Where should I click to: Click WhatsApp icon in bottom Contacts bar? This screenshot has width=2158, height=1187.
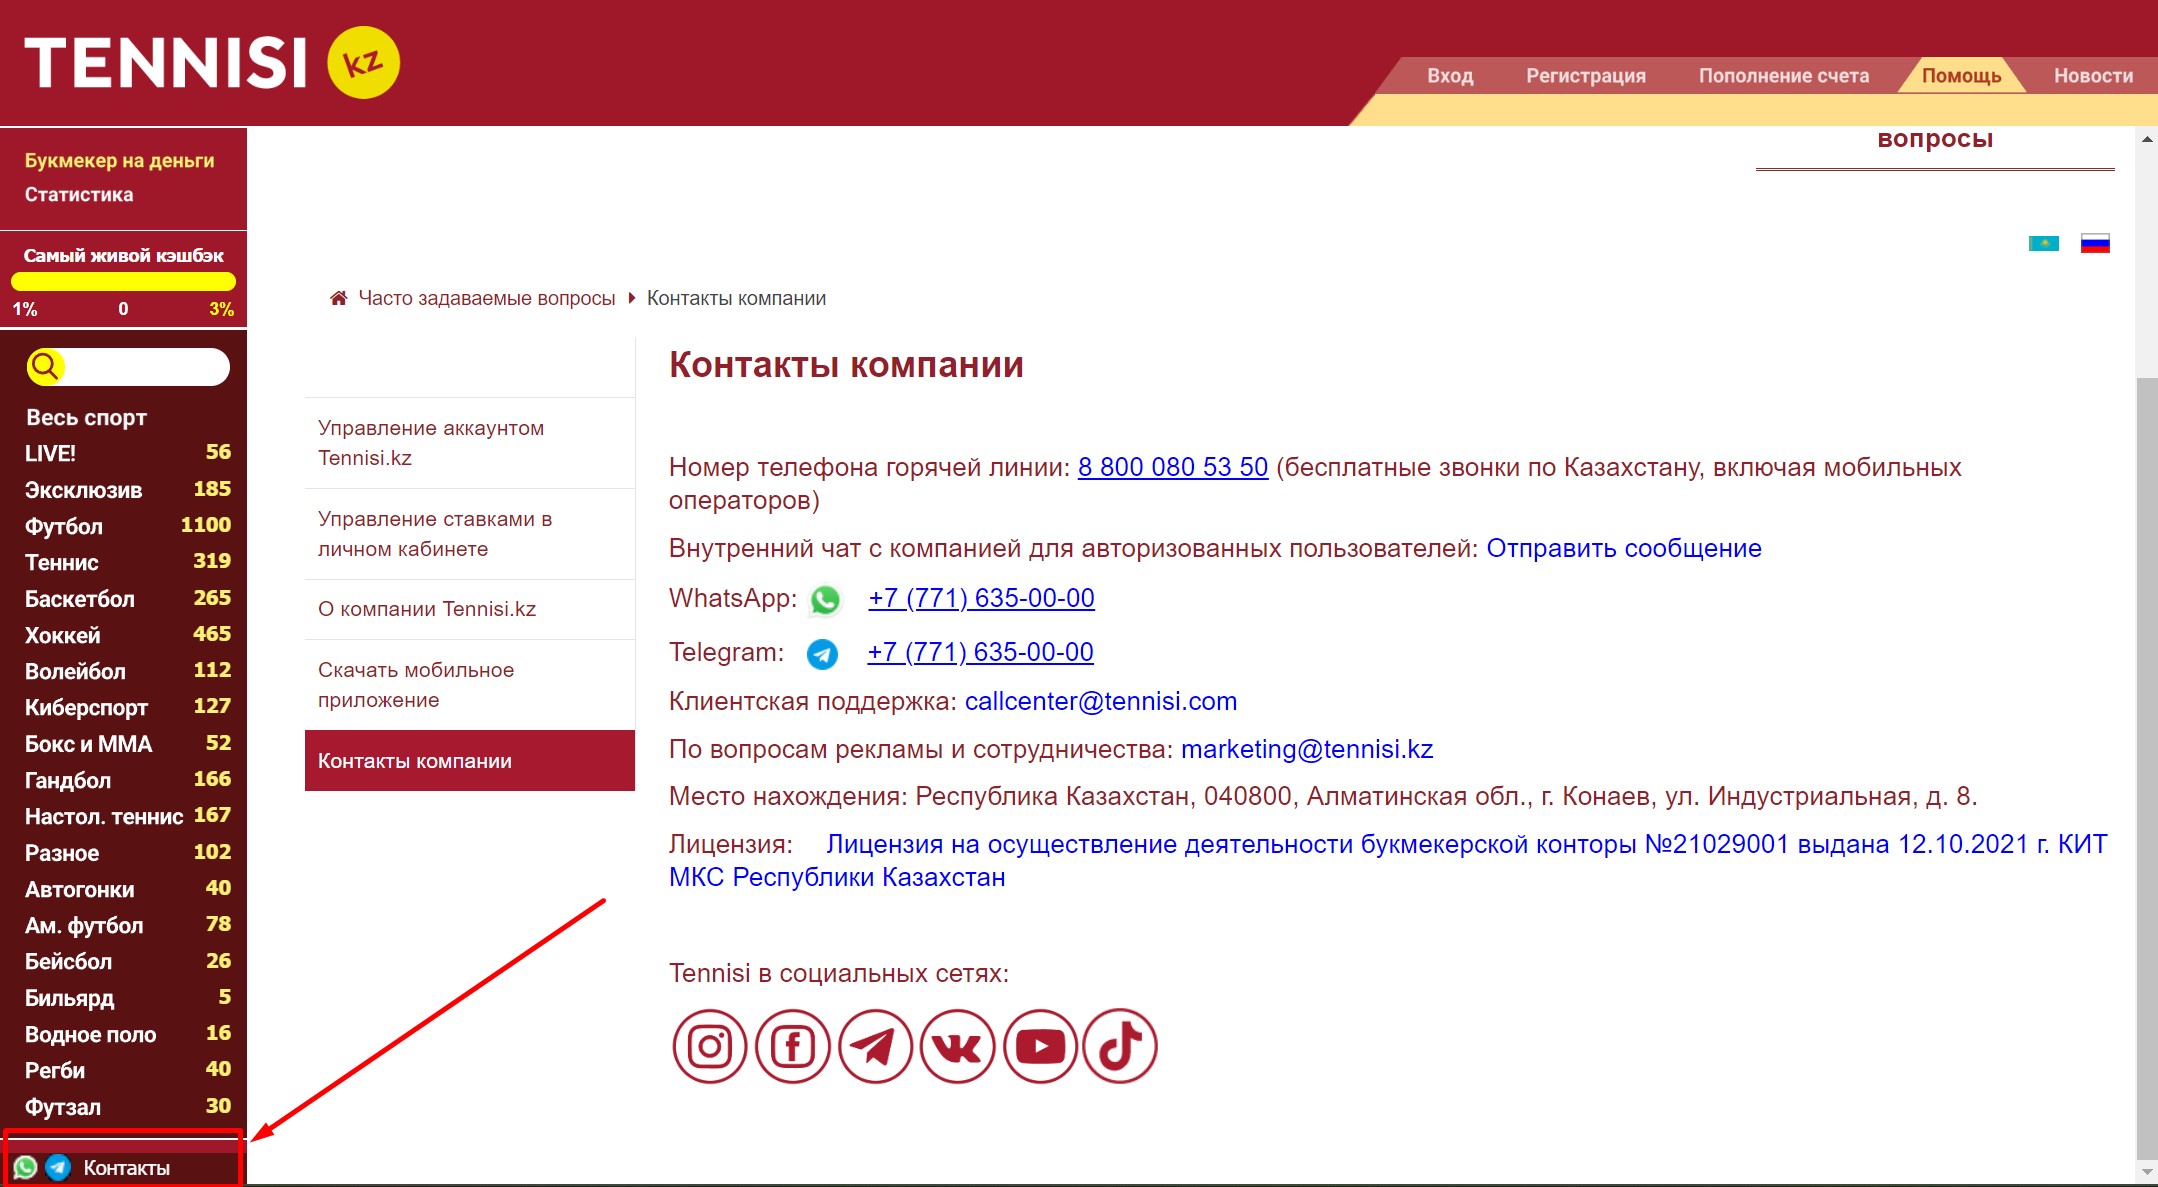[x=26, y=1167]
